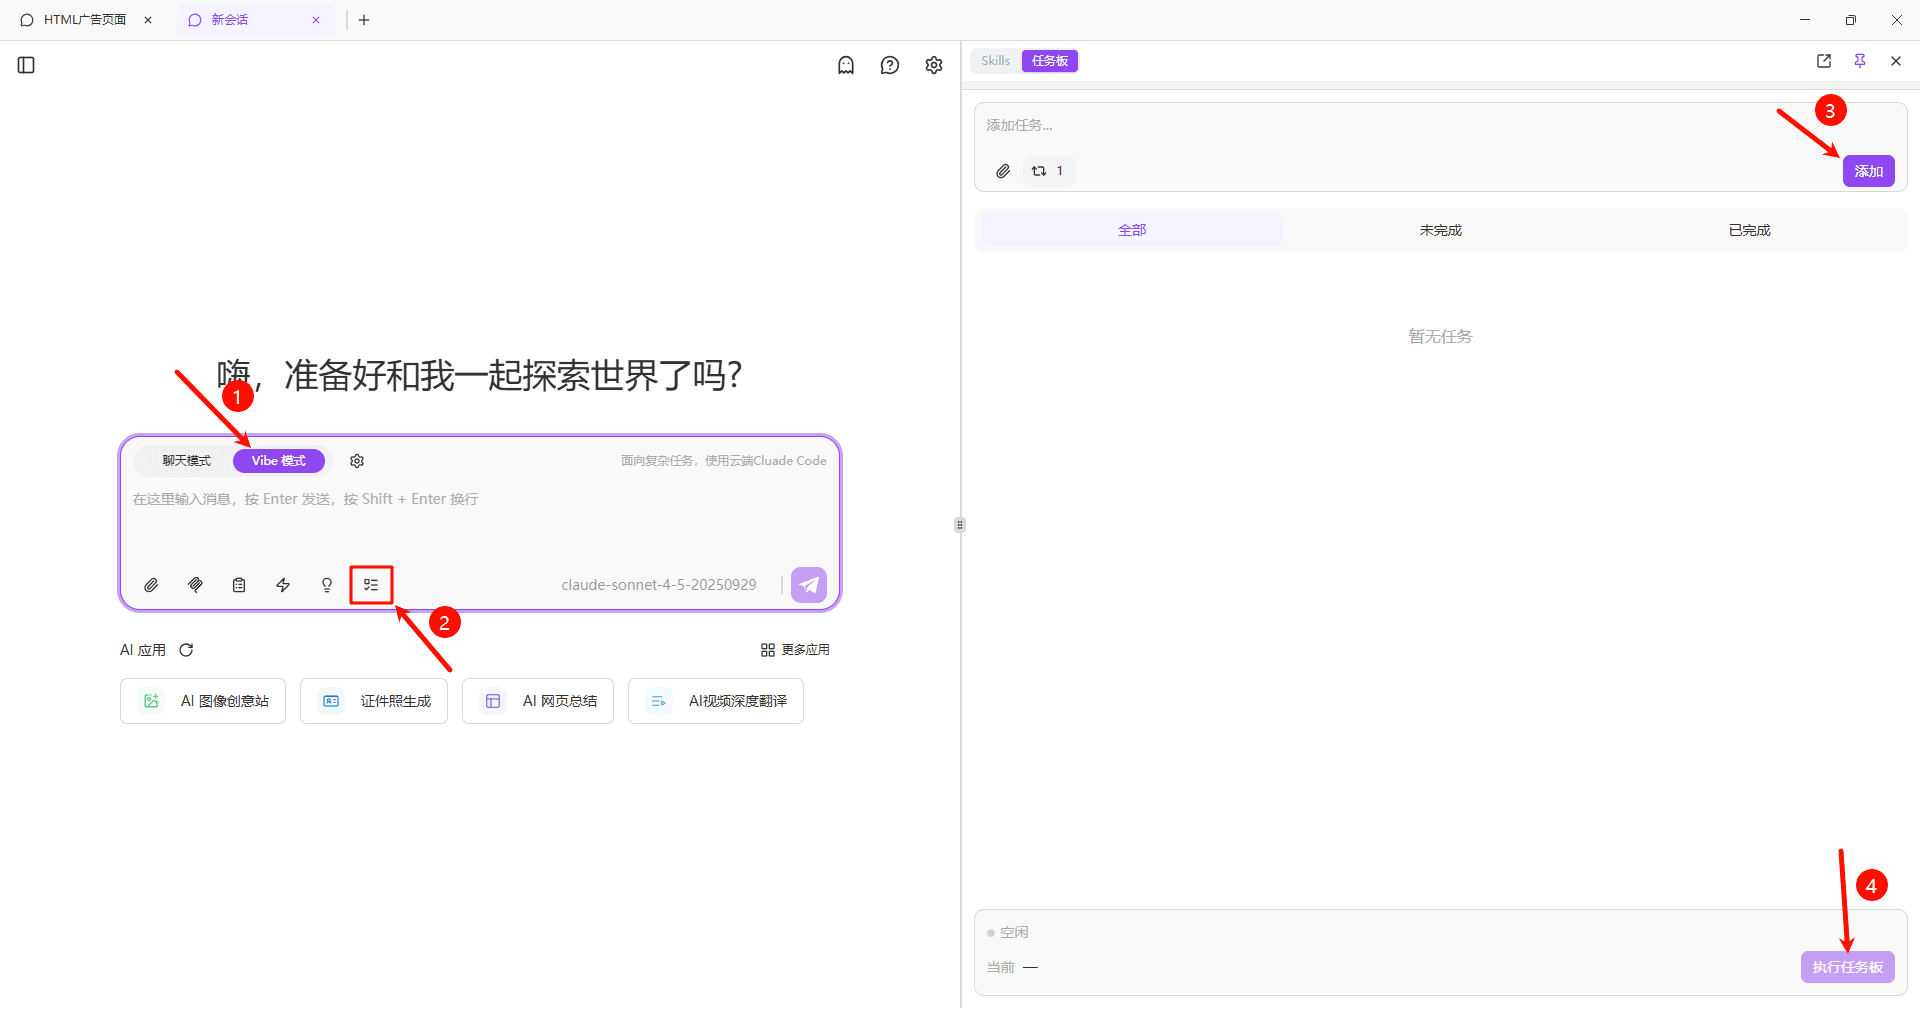Click the panel splitter handle

[x=960, y=525]
